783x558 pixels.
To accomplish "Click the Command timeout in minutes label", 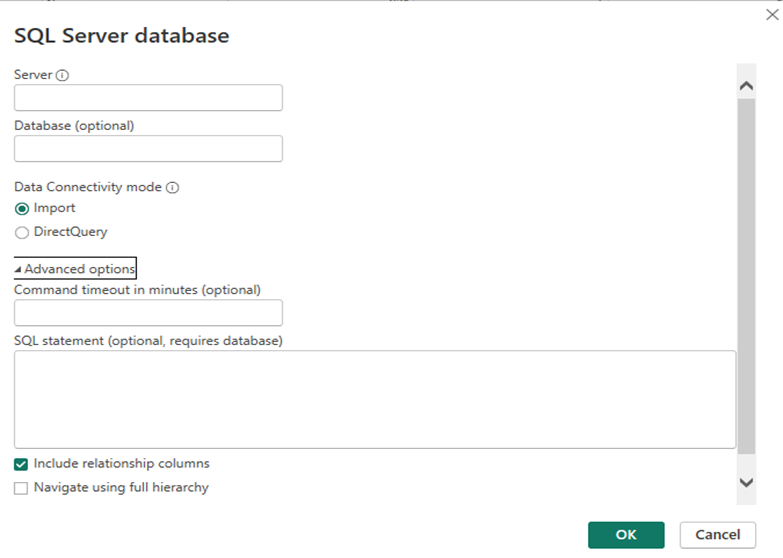I will click(x=137, y=290).
